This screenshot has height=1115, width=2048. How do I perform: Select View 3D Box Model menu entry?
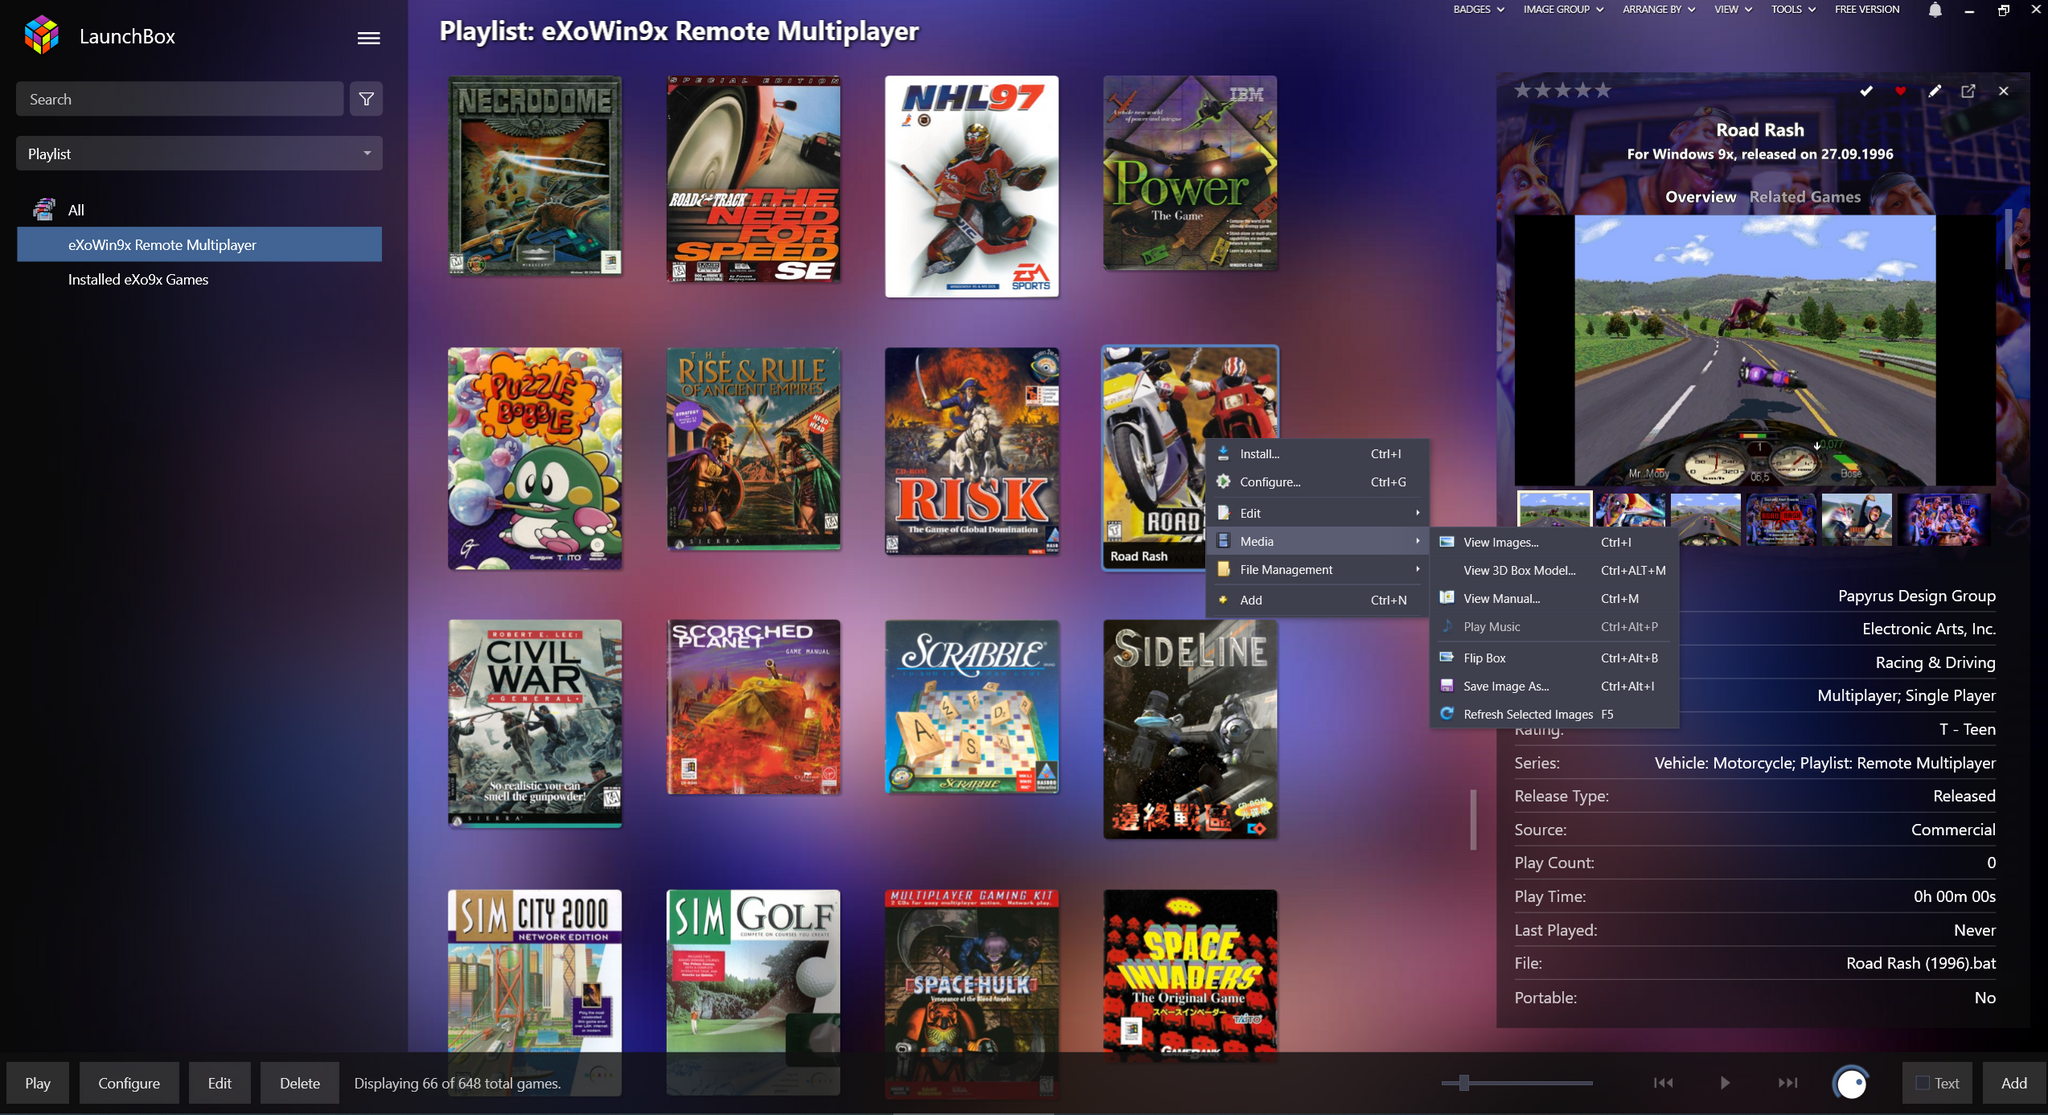[x=1519, y=571]
